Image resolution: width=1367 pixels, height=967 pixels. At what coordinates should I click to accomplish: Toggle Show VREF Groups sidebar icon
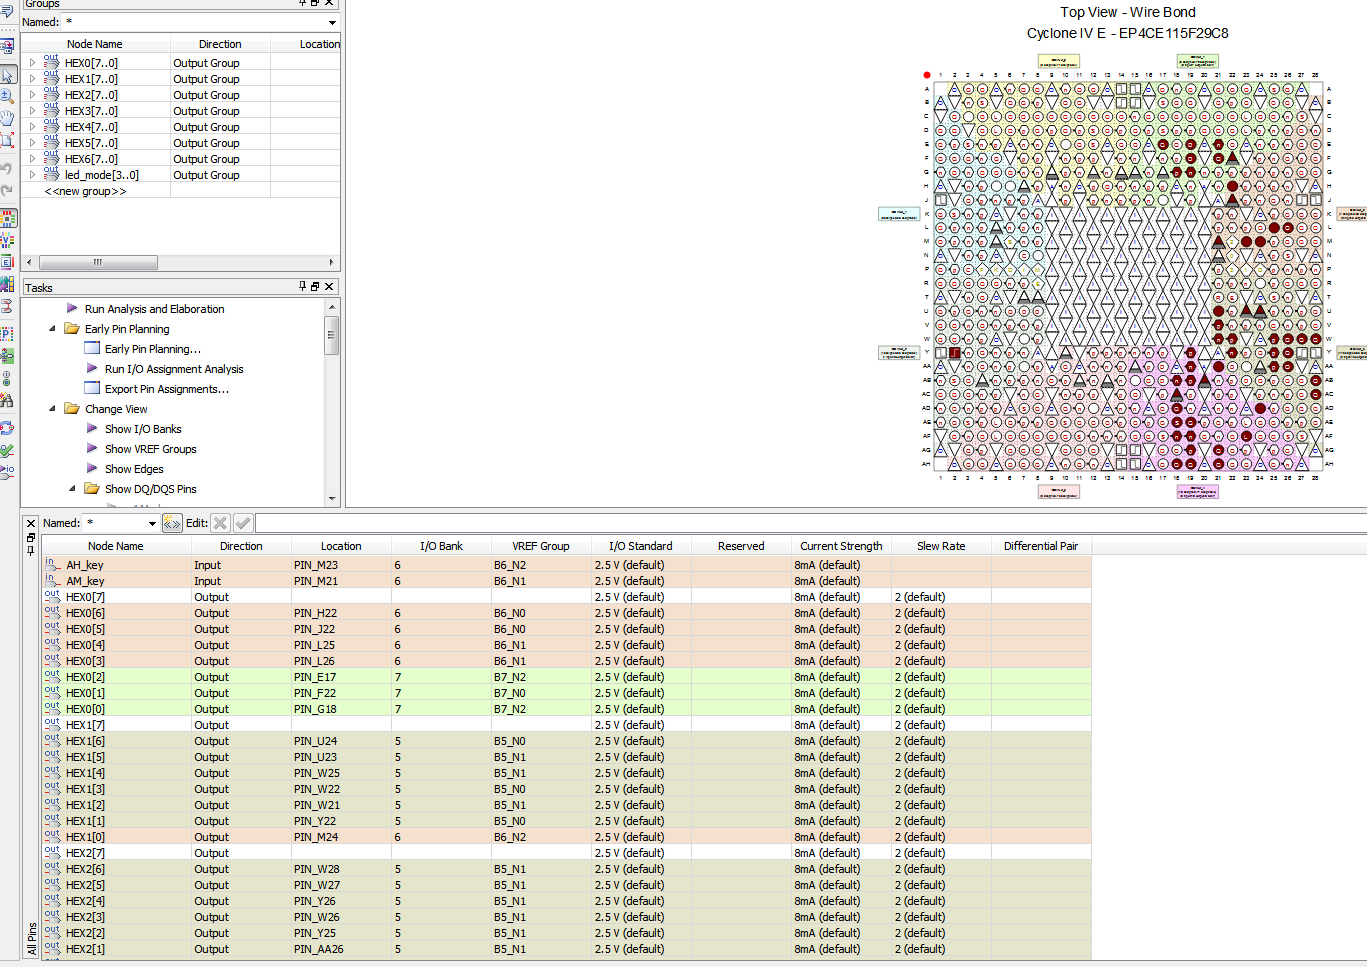[8, 241]
